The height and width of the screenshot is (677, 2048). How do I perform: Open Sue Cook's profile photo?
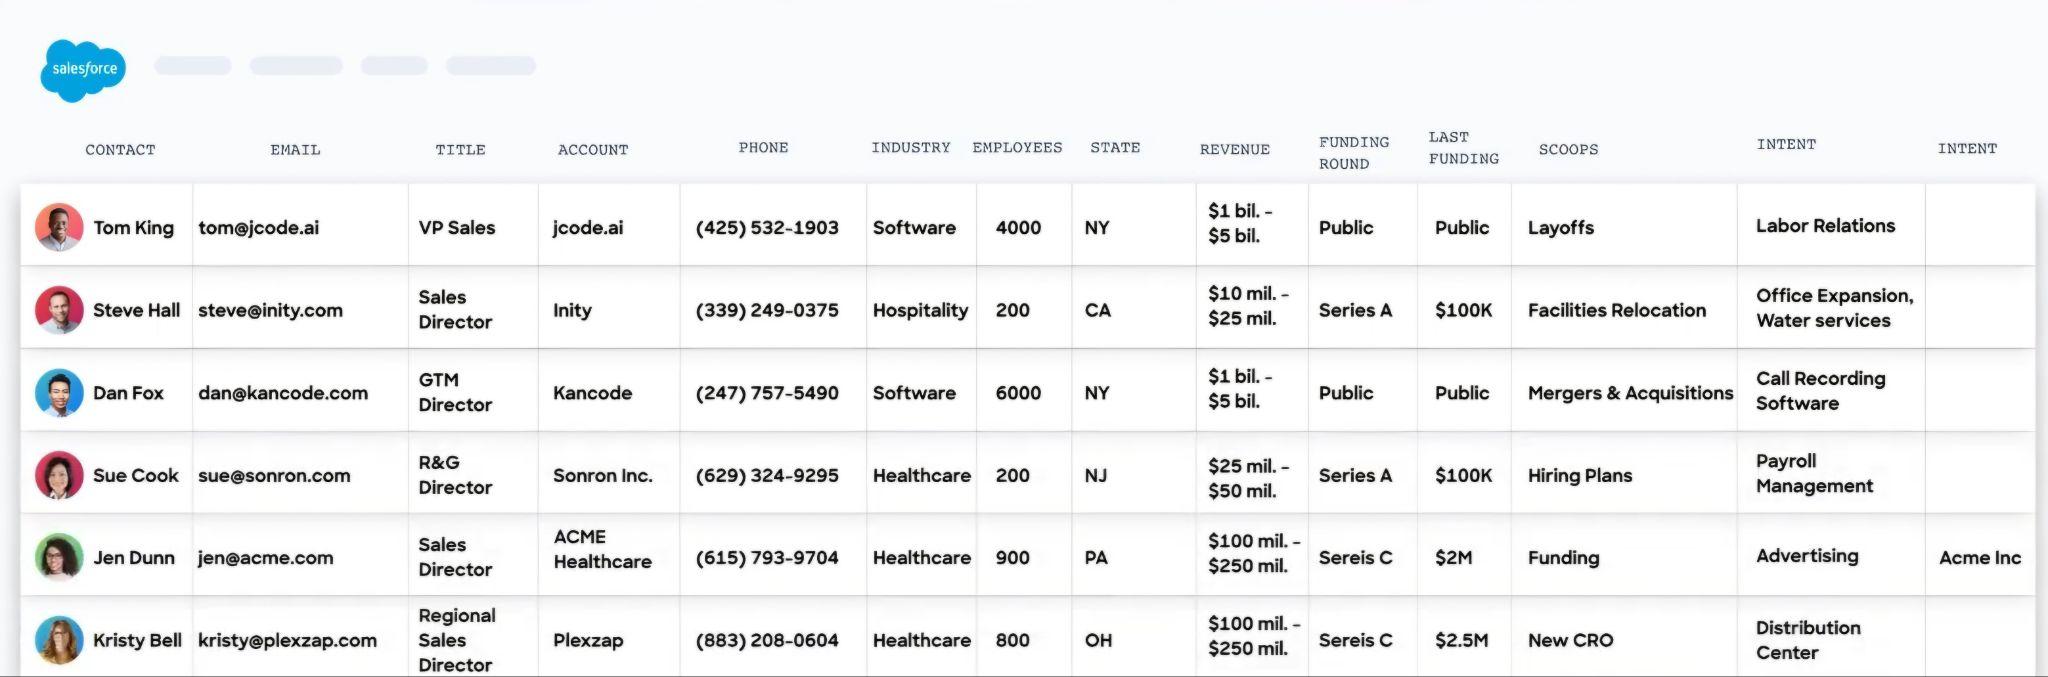pos(59,475)
